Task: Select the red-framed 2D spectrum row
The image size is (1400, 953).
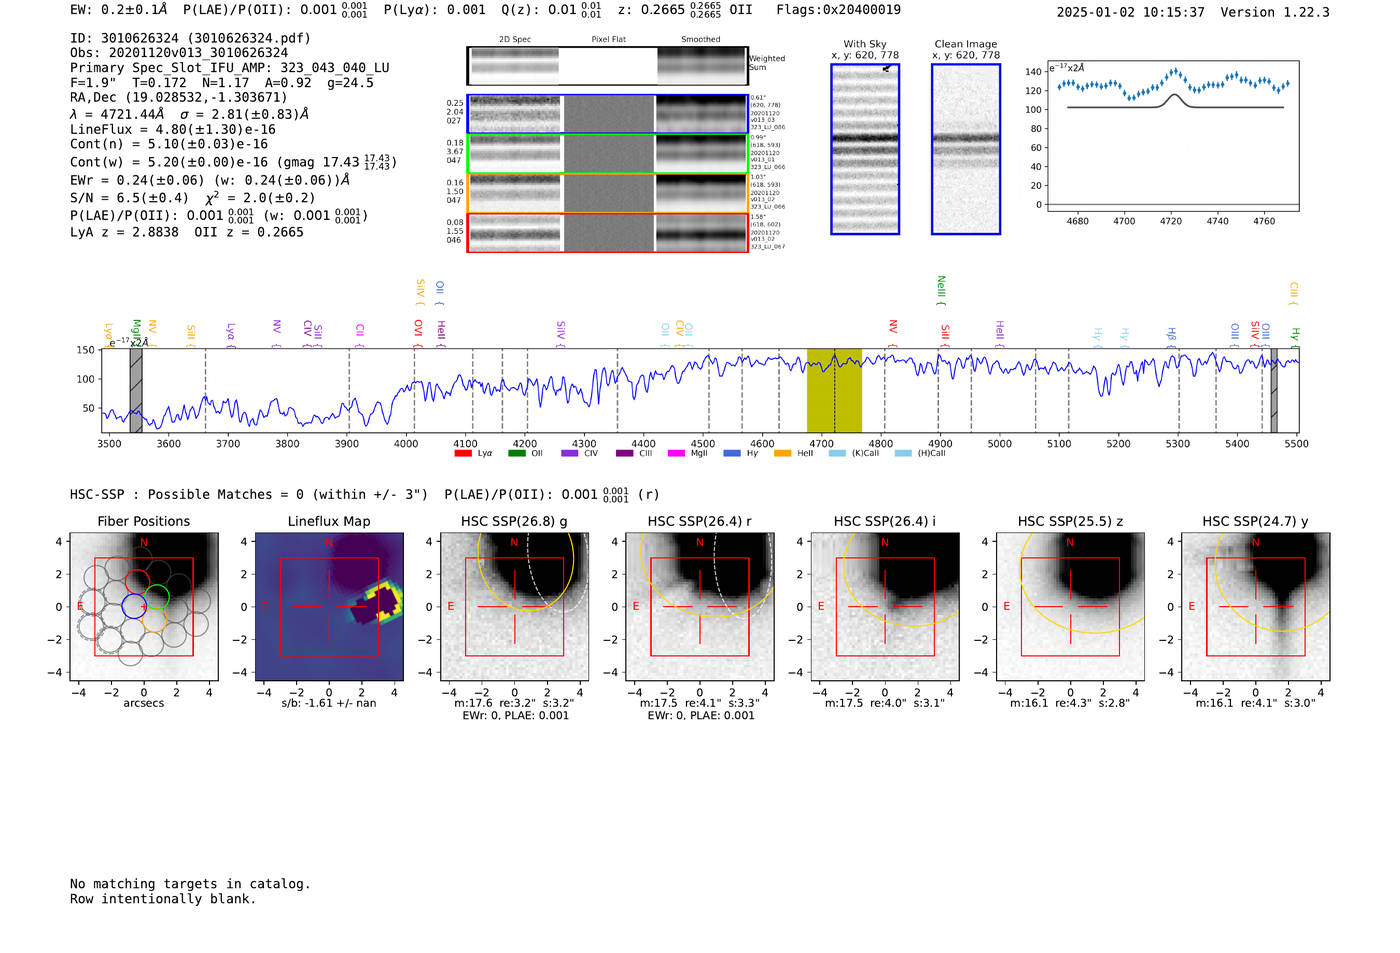Action: (607, 232)
